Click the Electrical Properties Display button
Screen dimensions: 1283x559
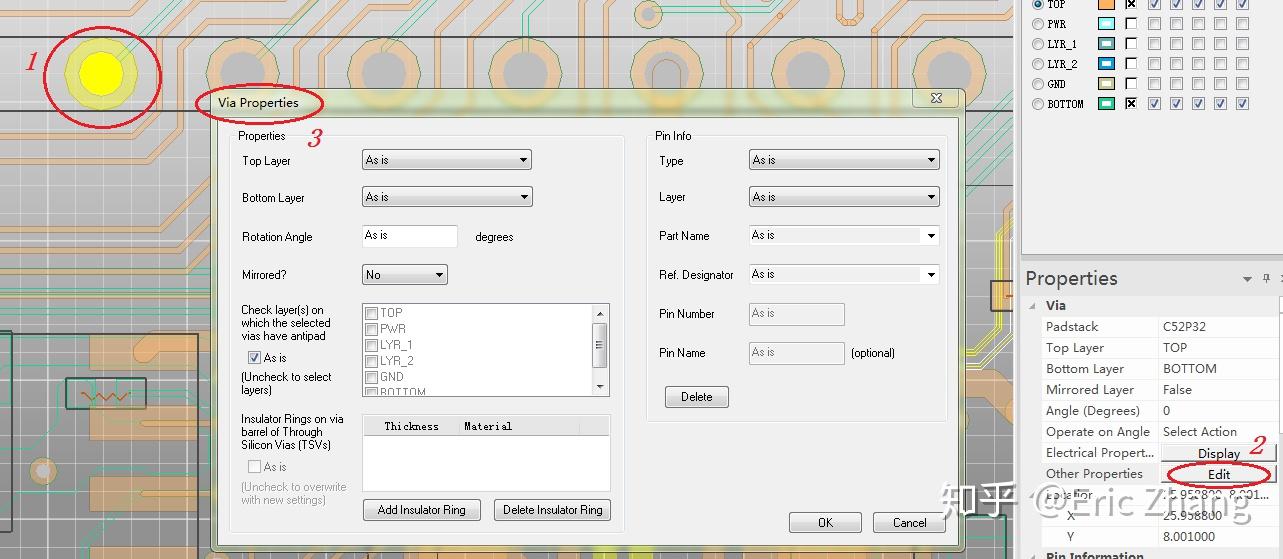(1218, 453)
